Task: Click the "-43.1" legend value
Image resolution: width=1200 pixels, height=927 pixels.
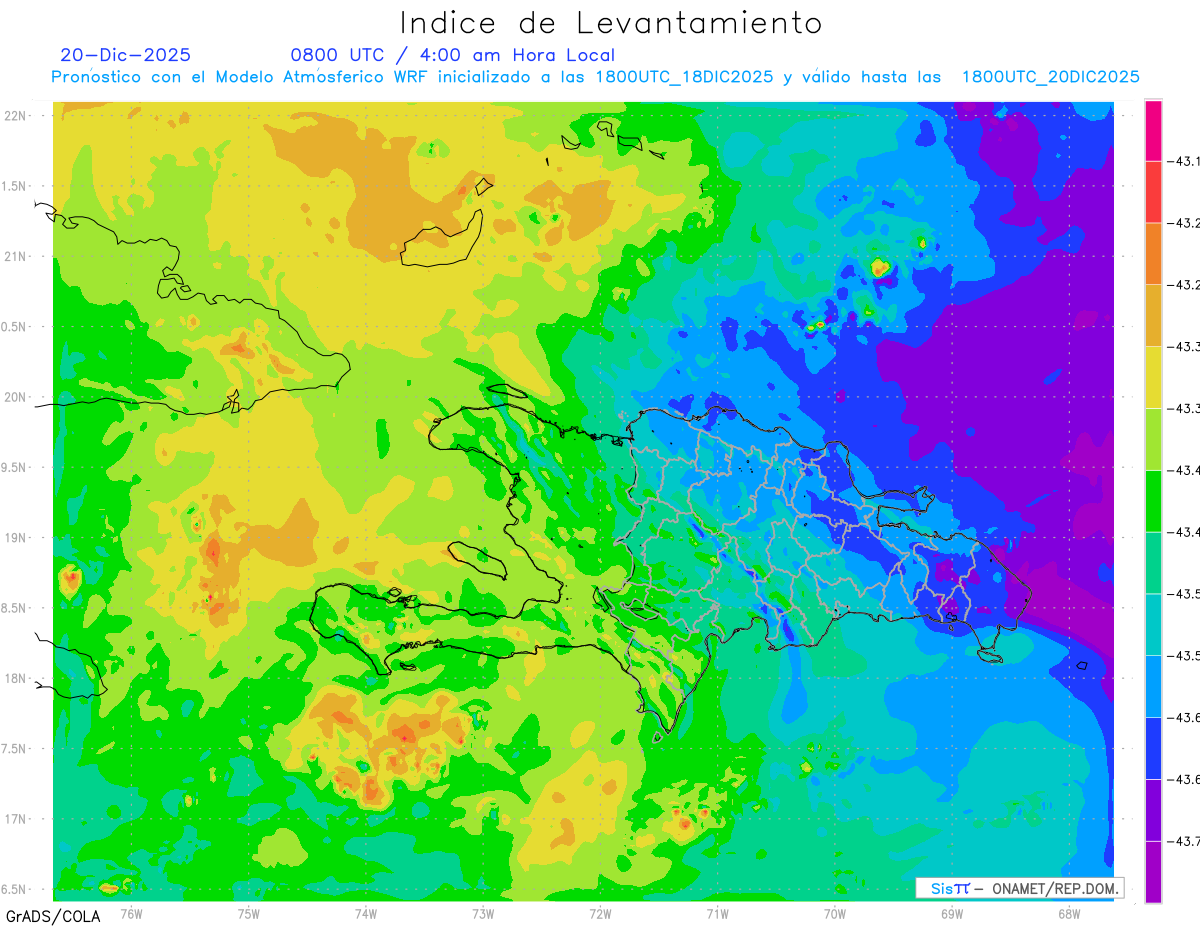Action: pos(1183,161)
